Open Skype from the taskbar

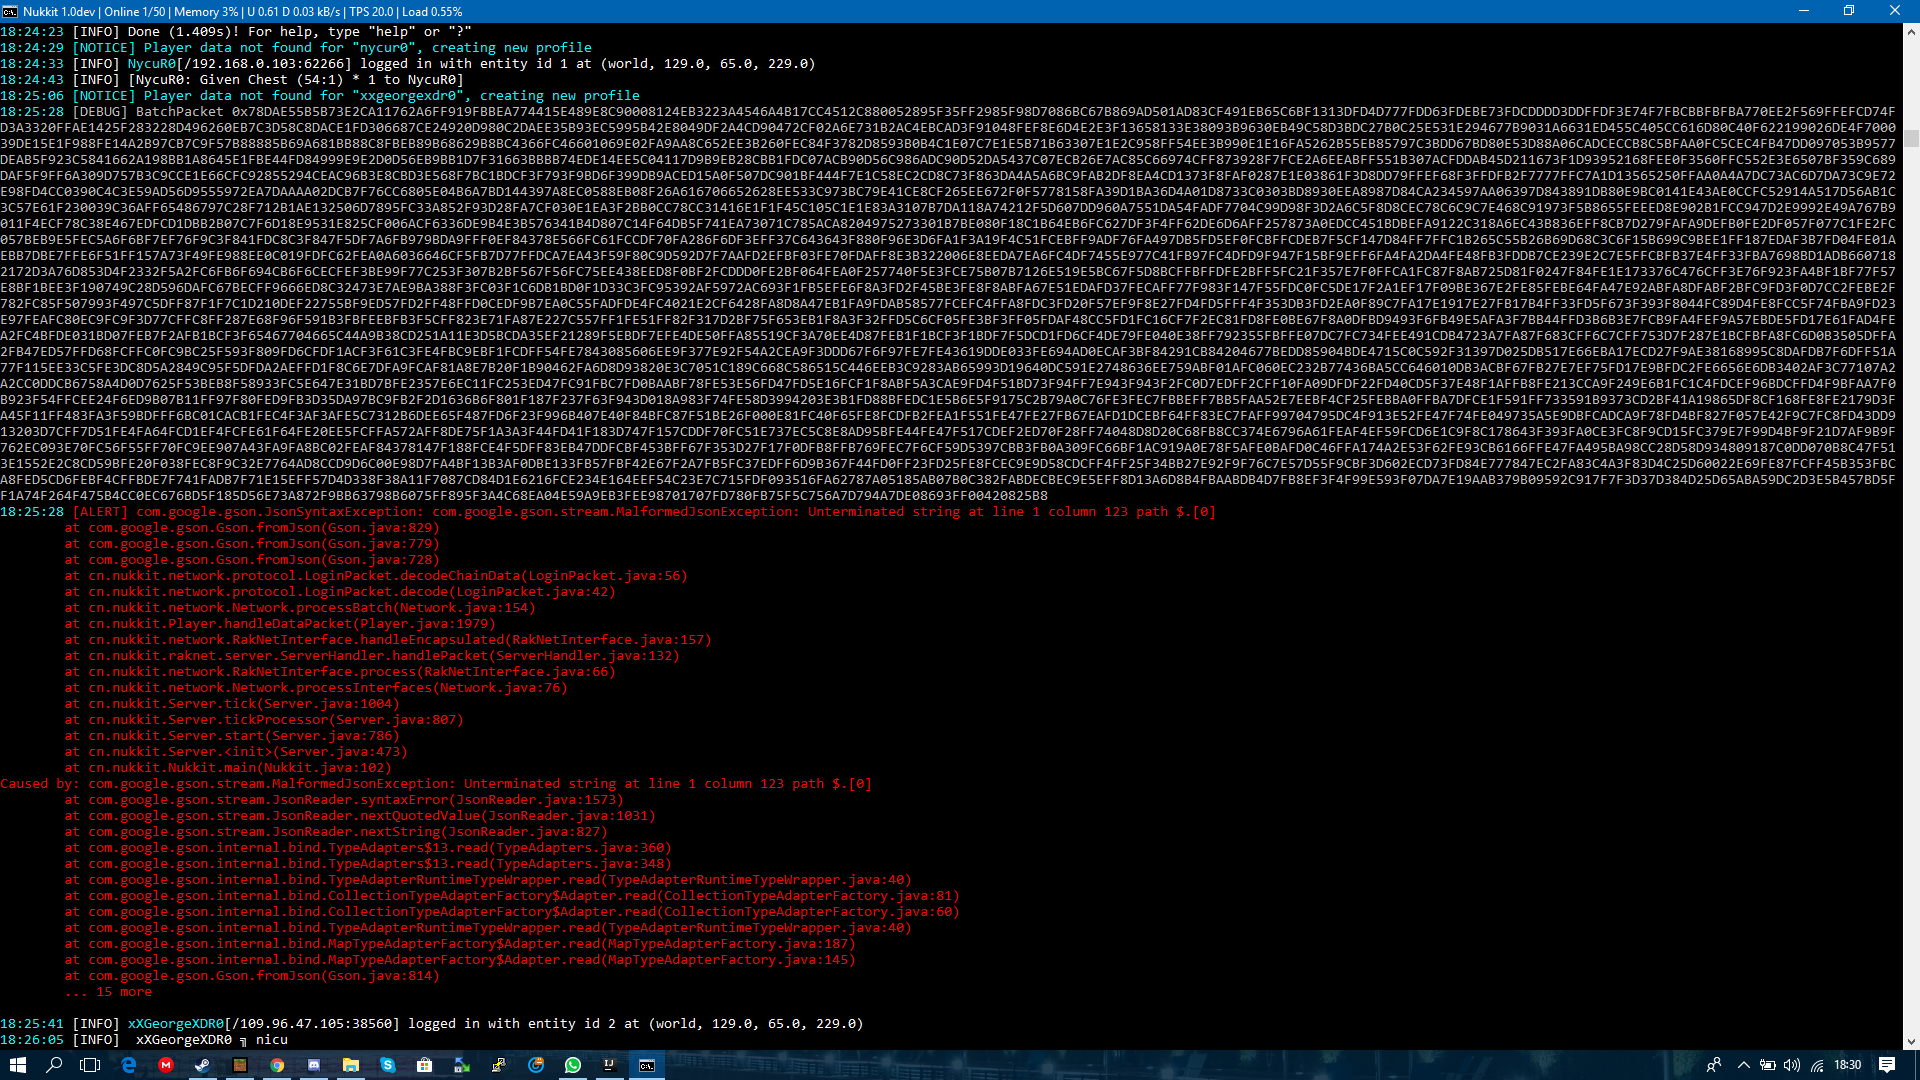[x=388, y=1065]
